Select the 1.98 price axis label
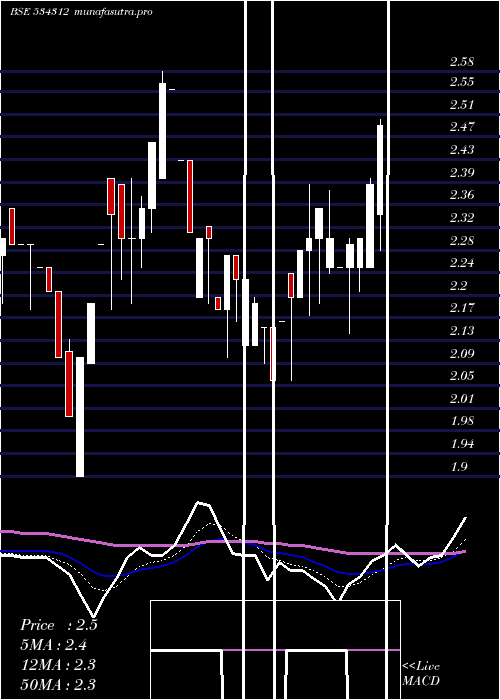Image resolution: width=500 pixels, height=700 pixels. pyautogui.click(x=462, y=421)
